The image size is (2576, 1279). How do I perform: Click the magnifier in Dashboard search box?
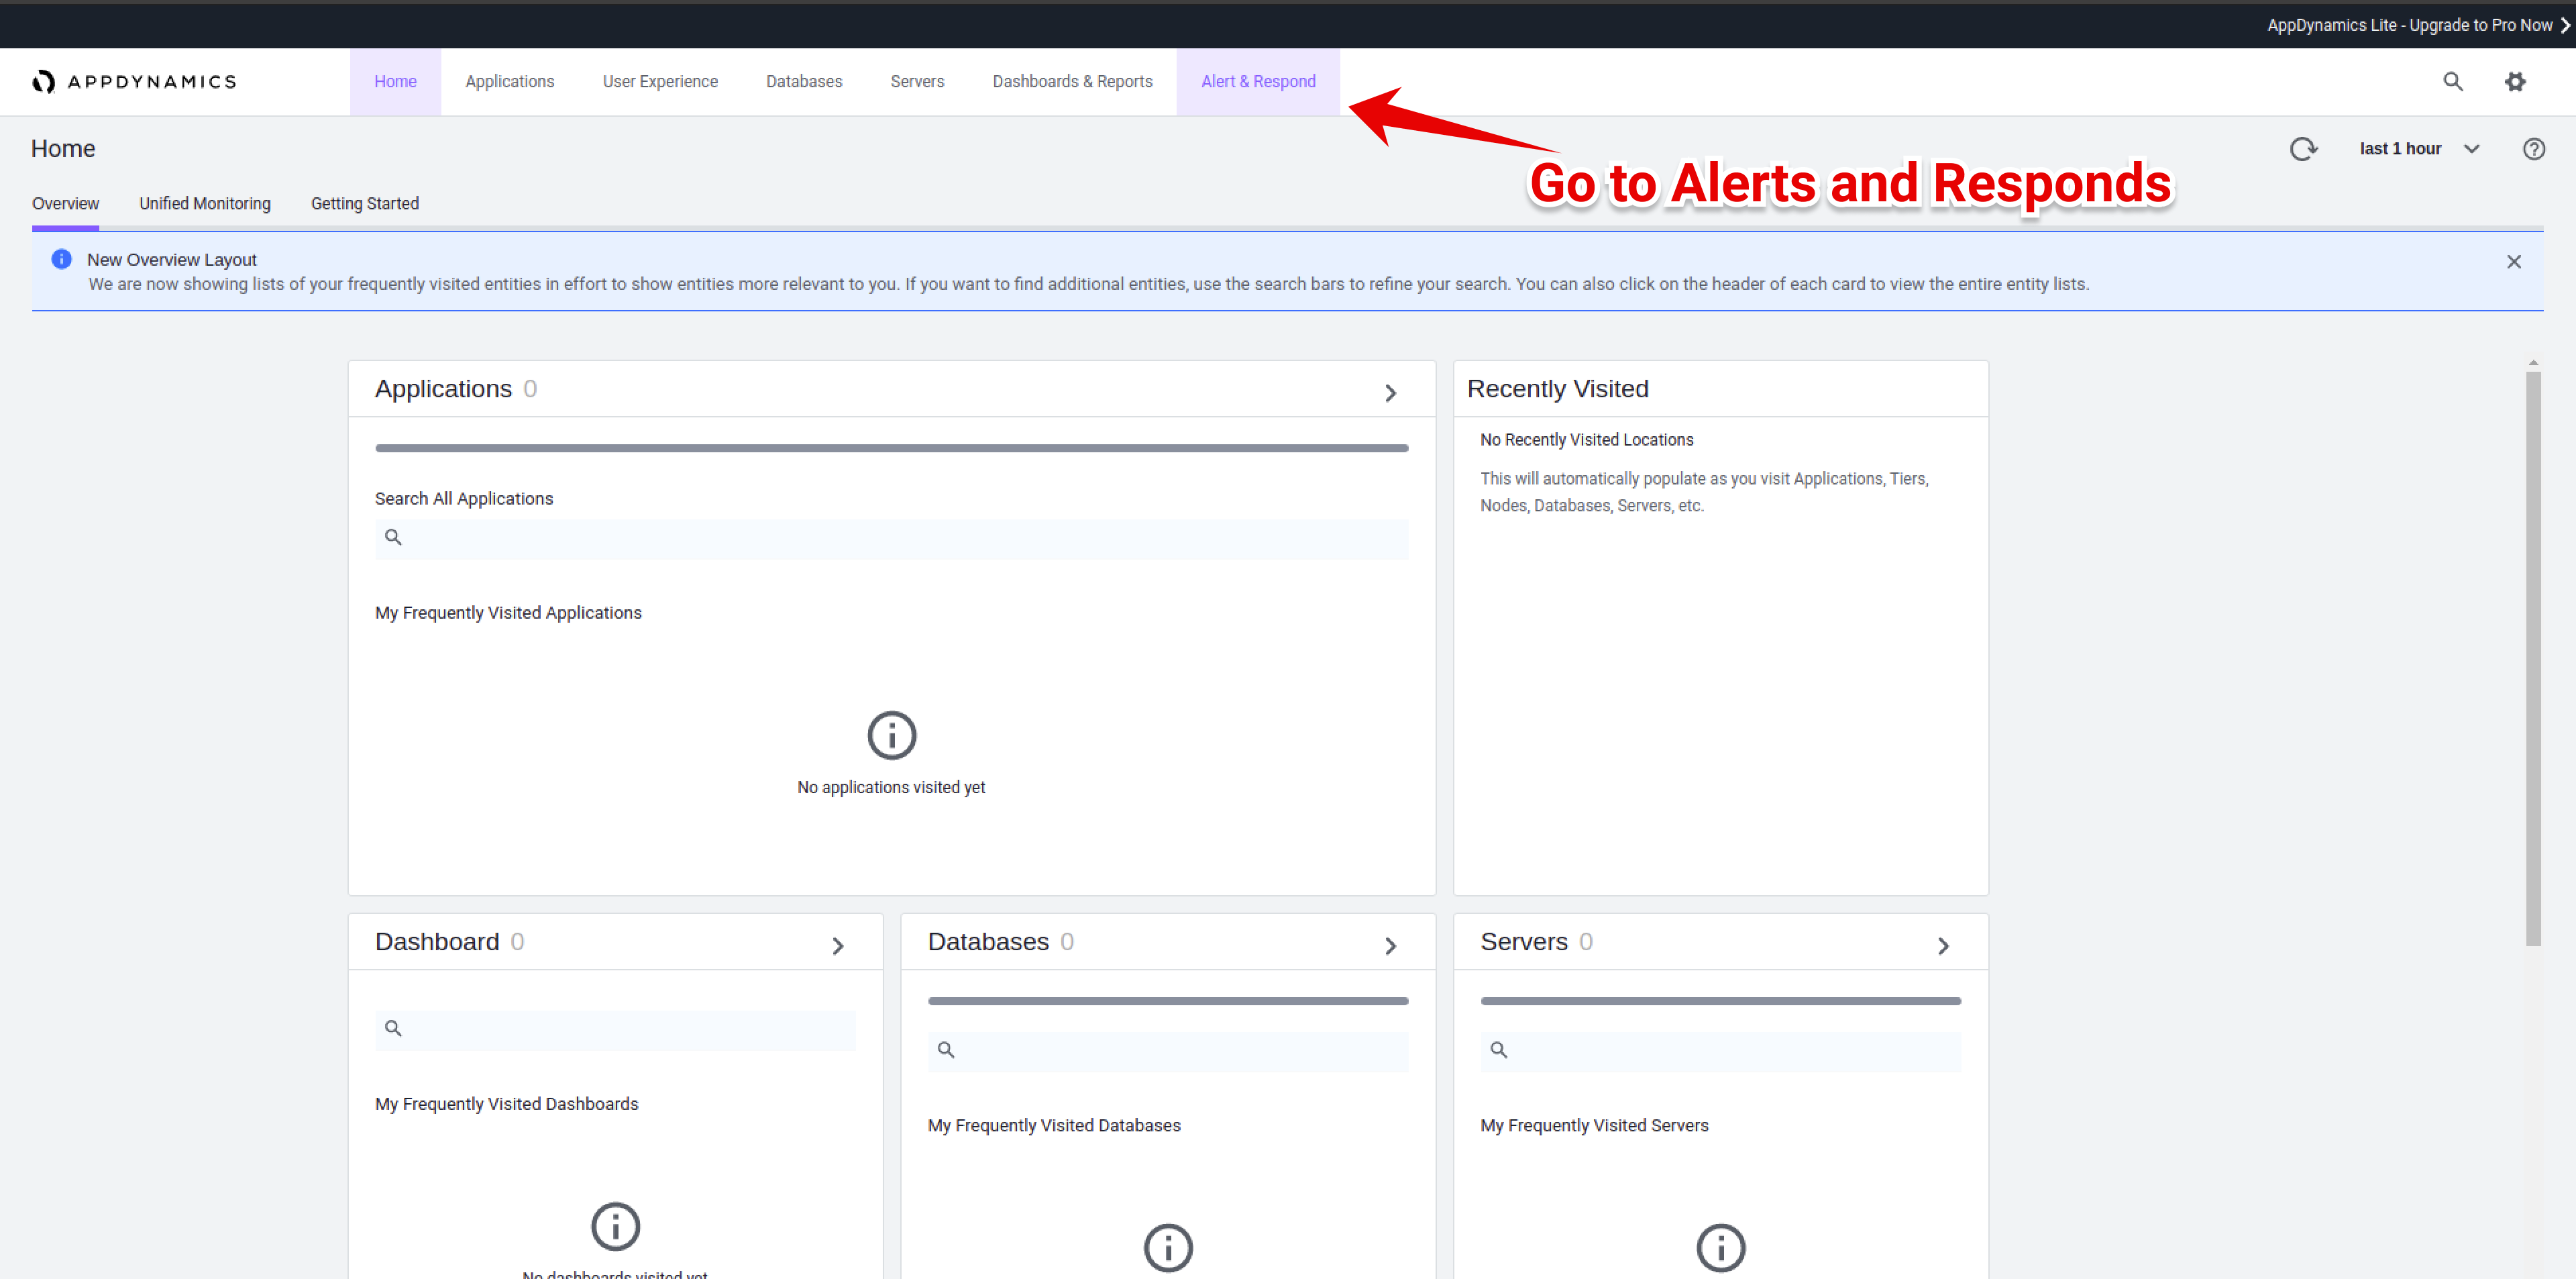(x=393, y=1028)
